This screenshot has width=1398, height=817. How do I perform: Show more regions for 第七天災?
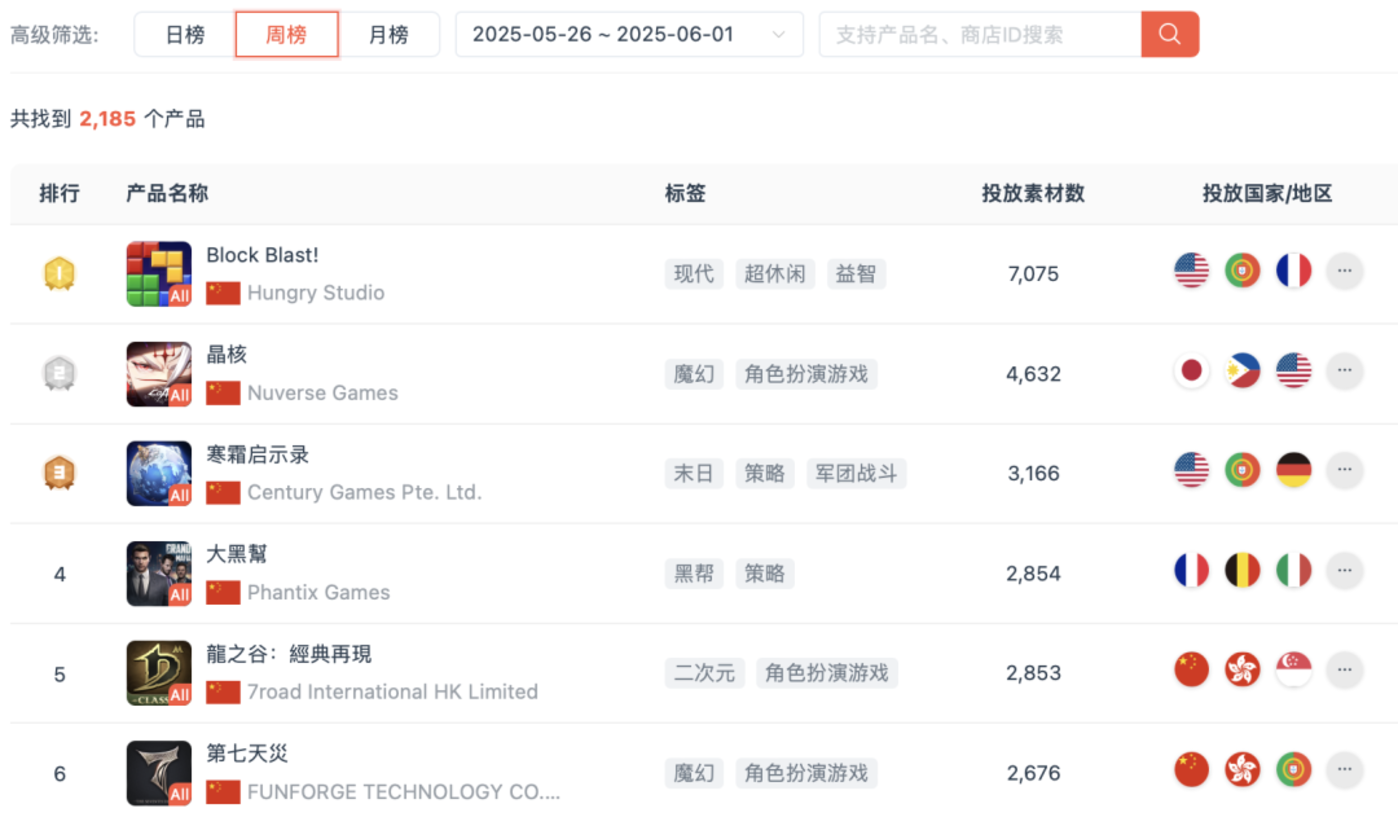[x=1344, y=770]
